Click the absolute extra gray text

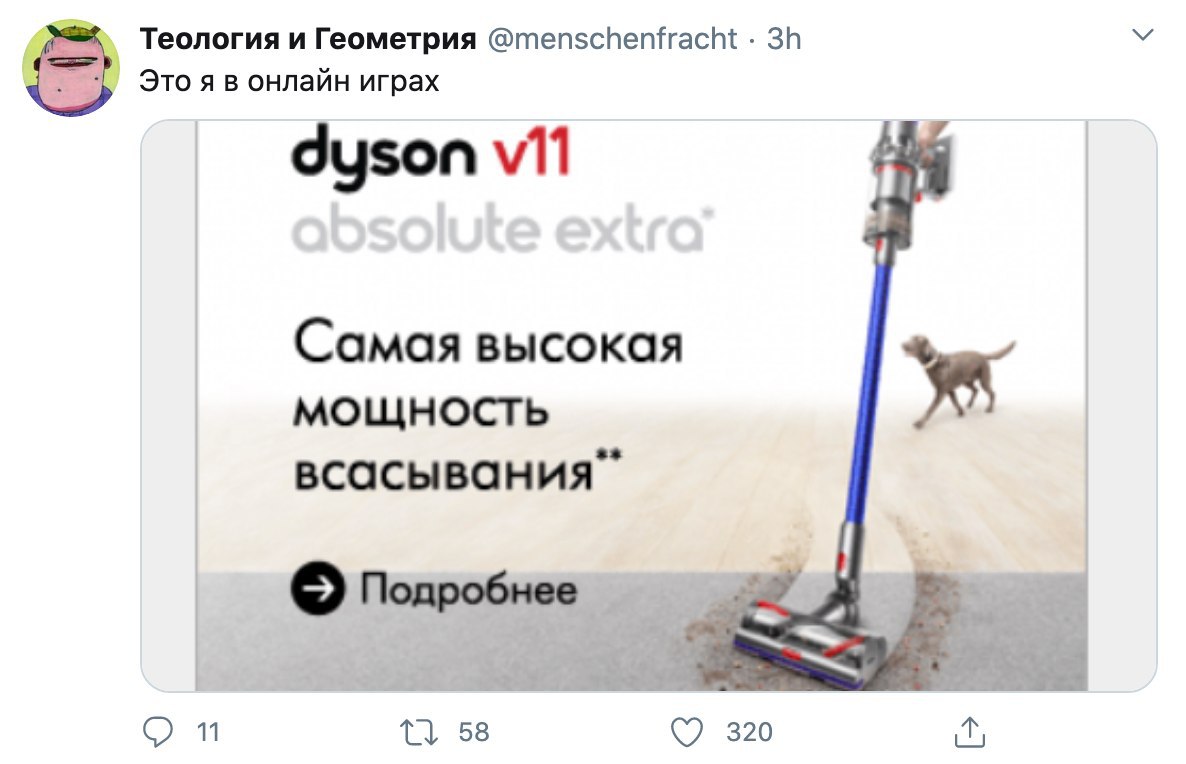click(x=503, y=229)
